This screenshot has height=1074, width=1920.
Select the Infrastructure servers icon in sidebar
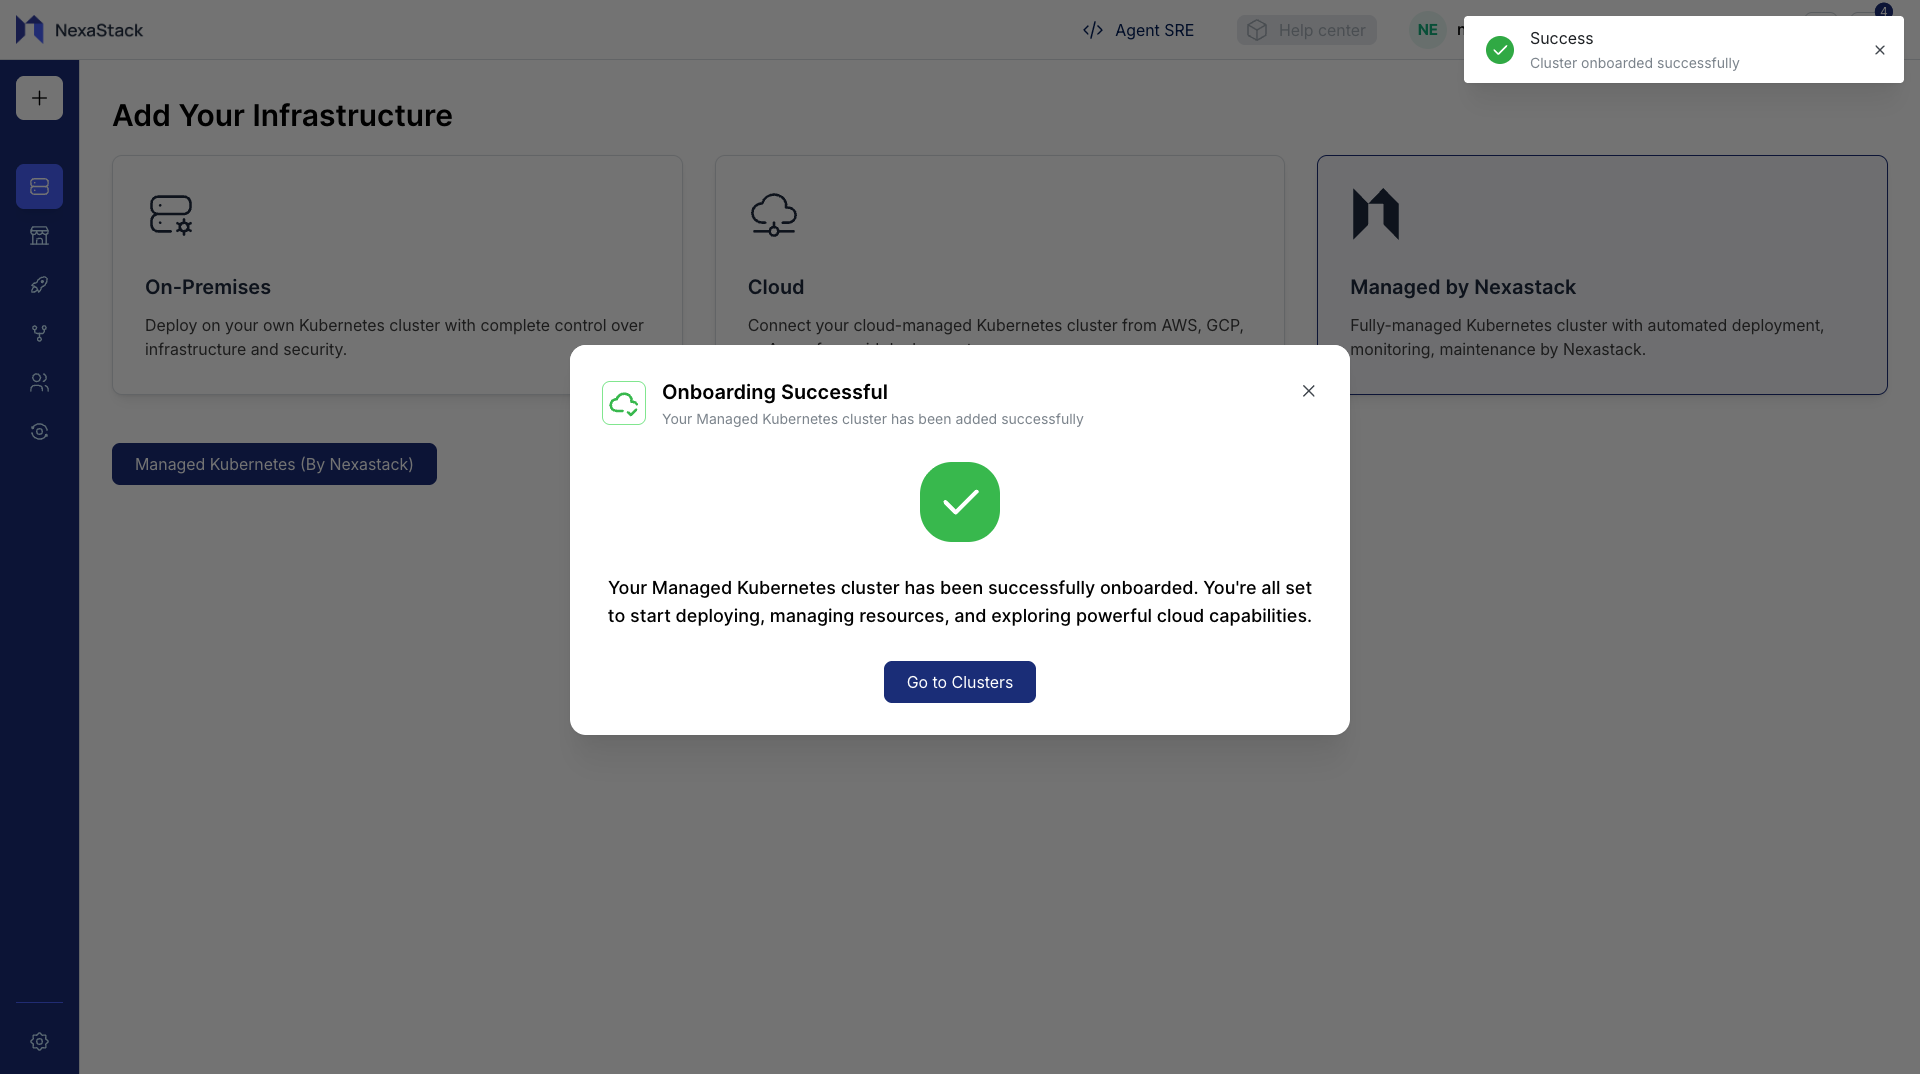pos(39,186)
